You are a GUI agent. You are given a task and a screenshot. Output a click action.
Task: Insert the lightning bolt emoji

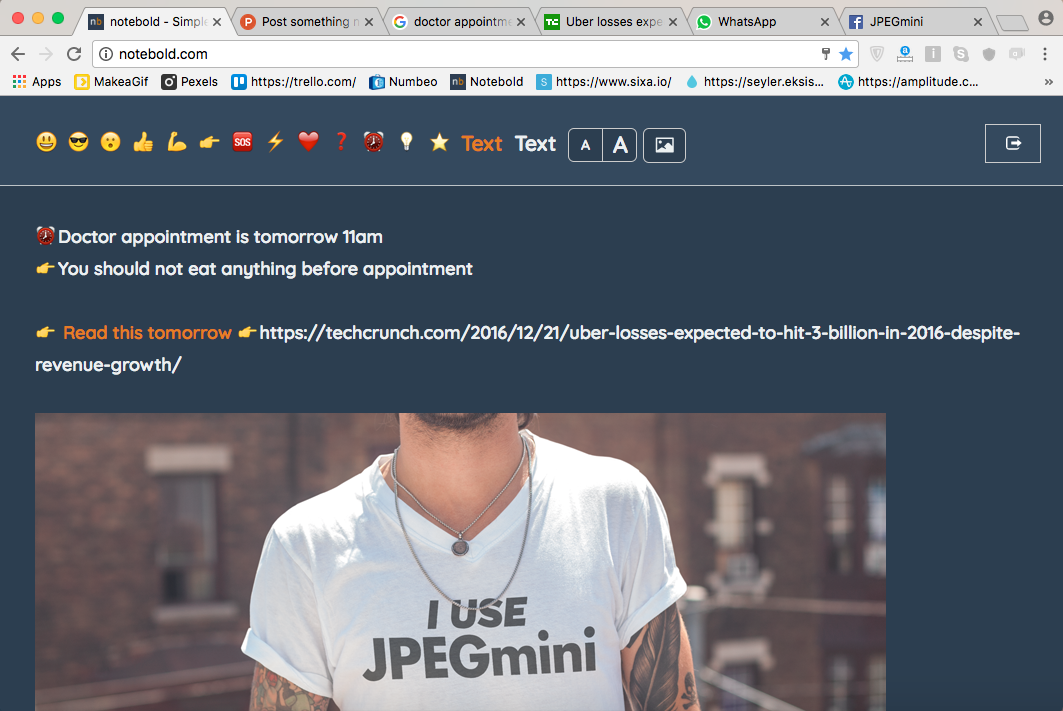pos(275,142)
